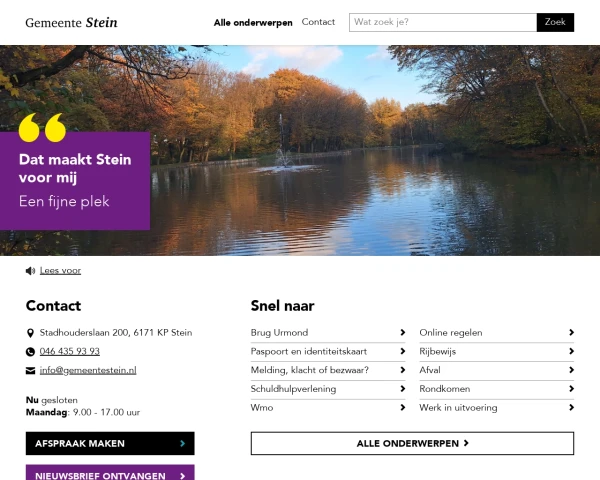Open the Alle onderwerpen menu item
The width and height of the screenshot is (600, 480).
[253, 23]
